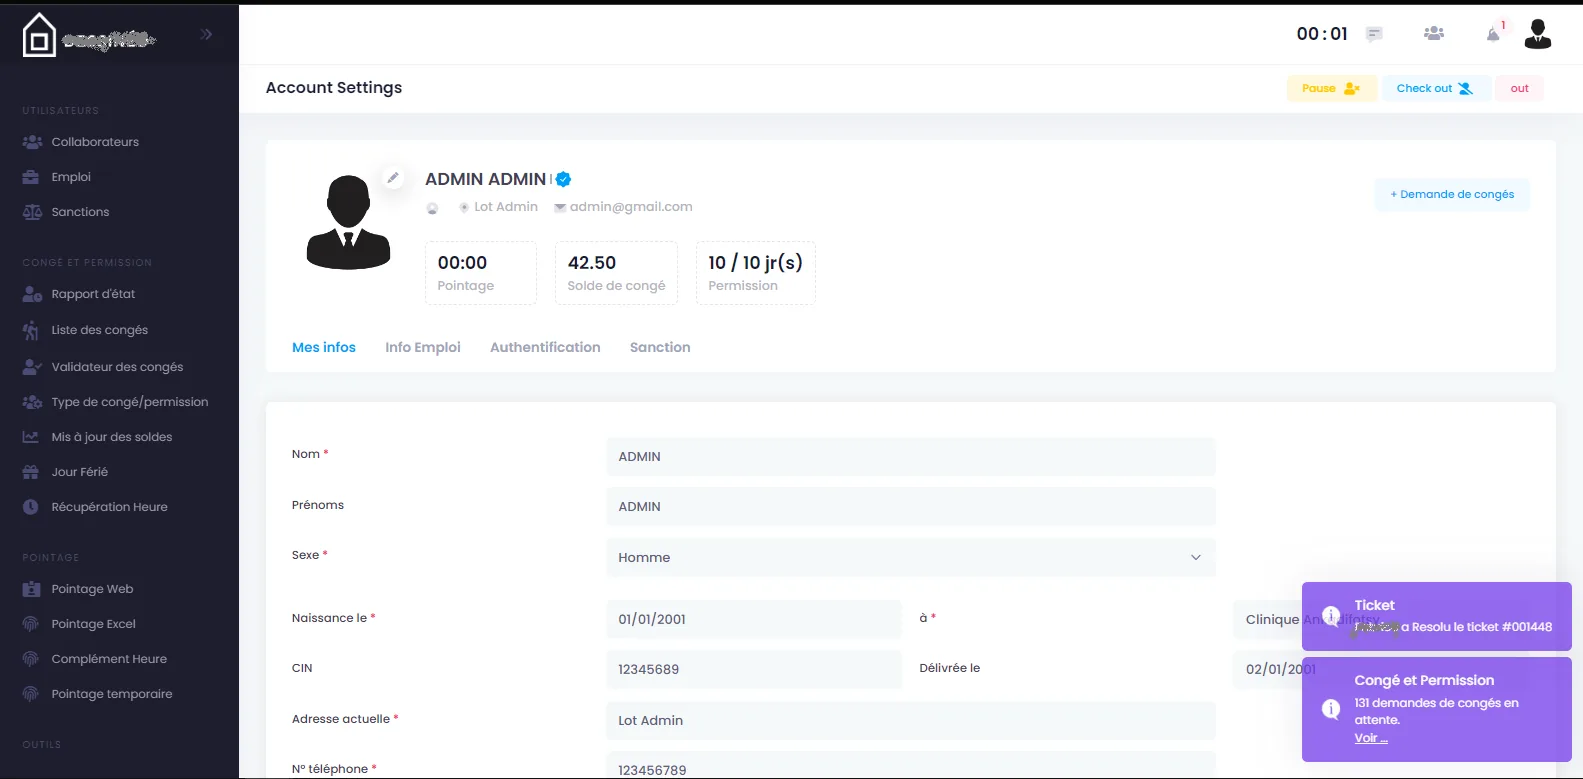
Task: Click the CIN input field
Action: (754, 669)
